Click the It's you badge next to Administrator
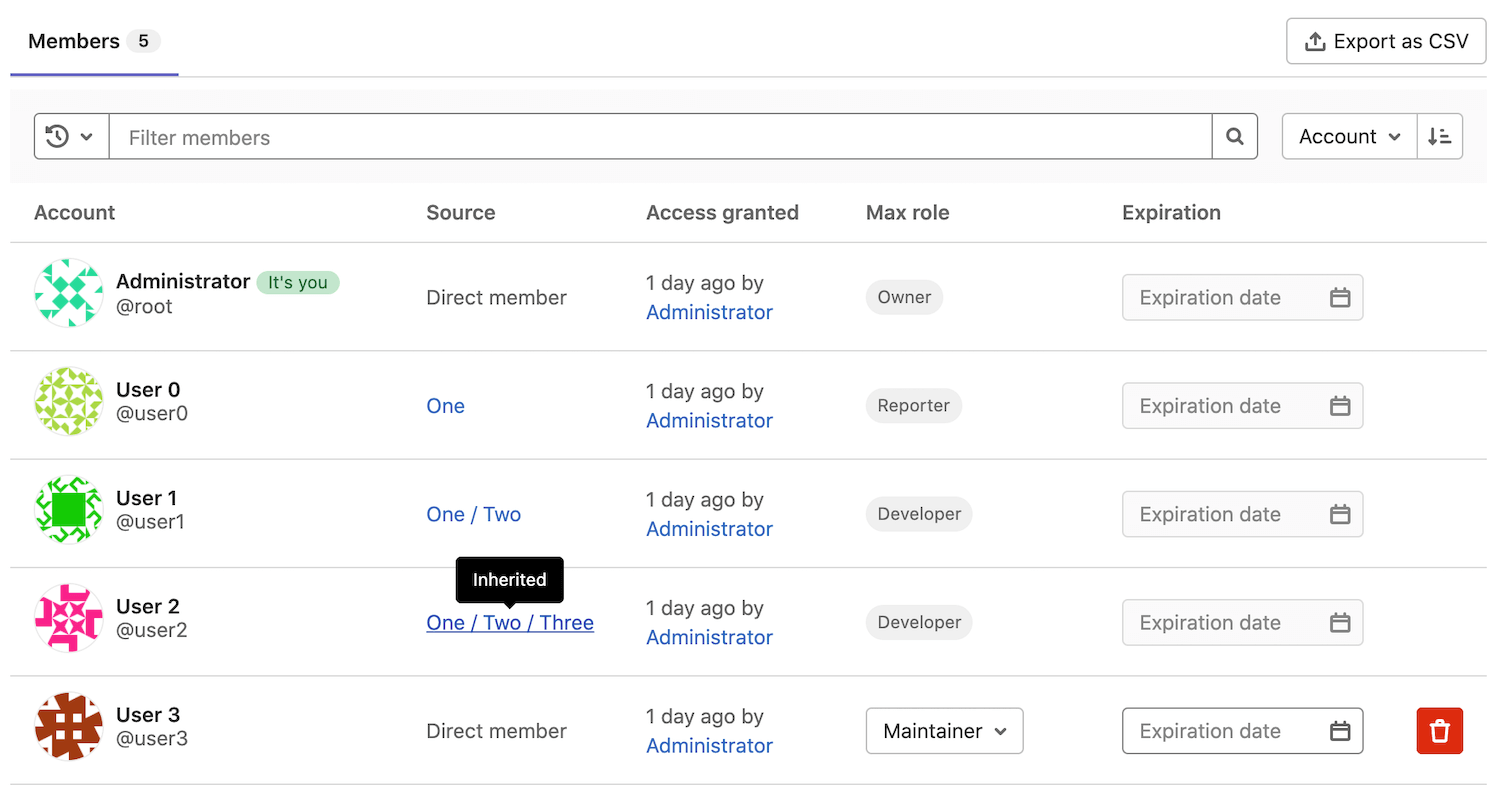 298,282
